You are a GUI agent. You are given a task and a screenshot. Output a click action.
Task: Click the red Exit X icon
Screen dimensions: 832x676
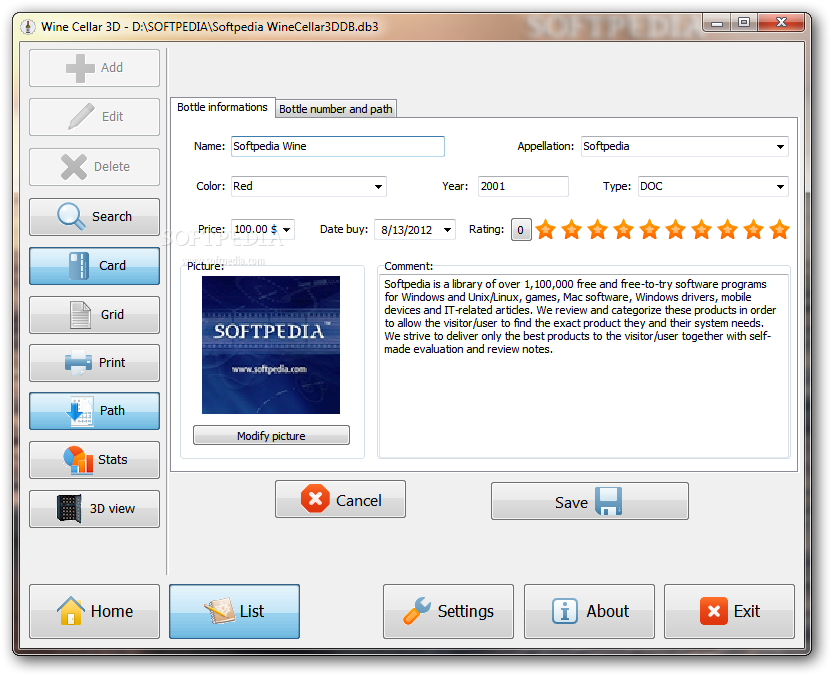pyautogui.click(x=714, y=611)
